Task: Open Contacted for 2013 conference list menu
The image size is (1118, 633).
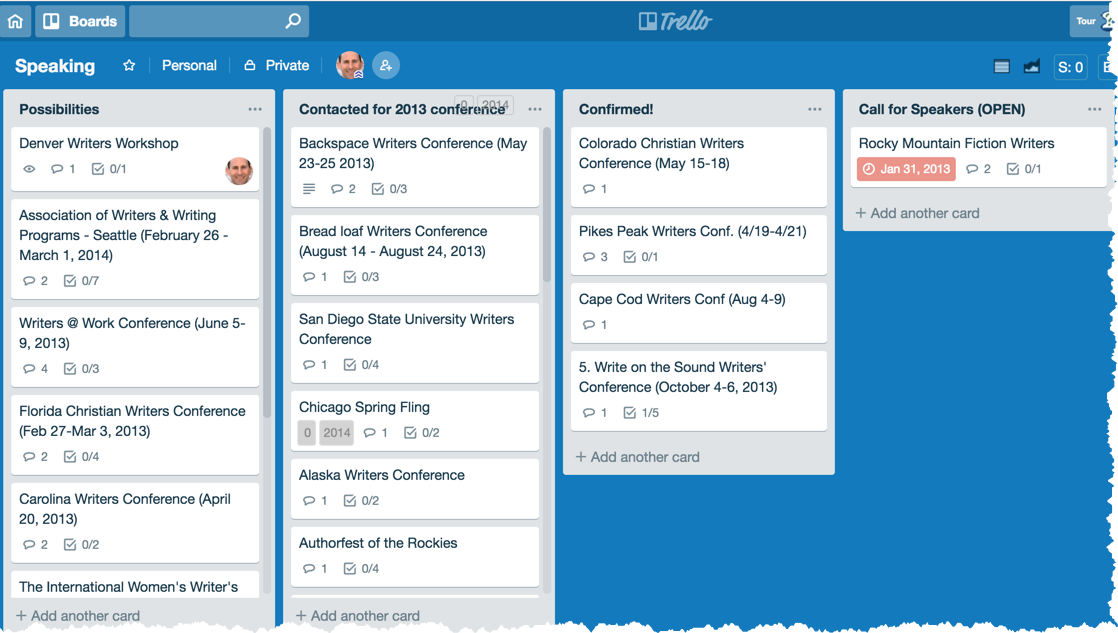Action: click(535, 109)
